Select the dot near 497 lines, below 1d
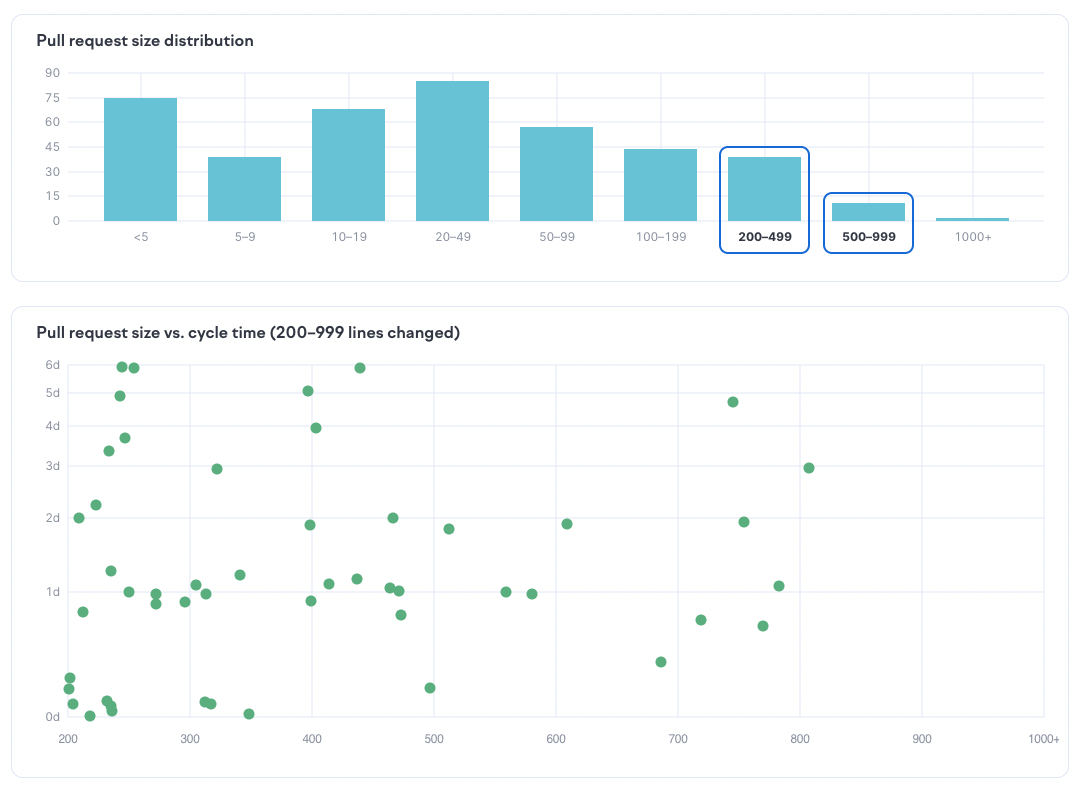 [x=430, y=688]
